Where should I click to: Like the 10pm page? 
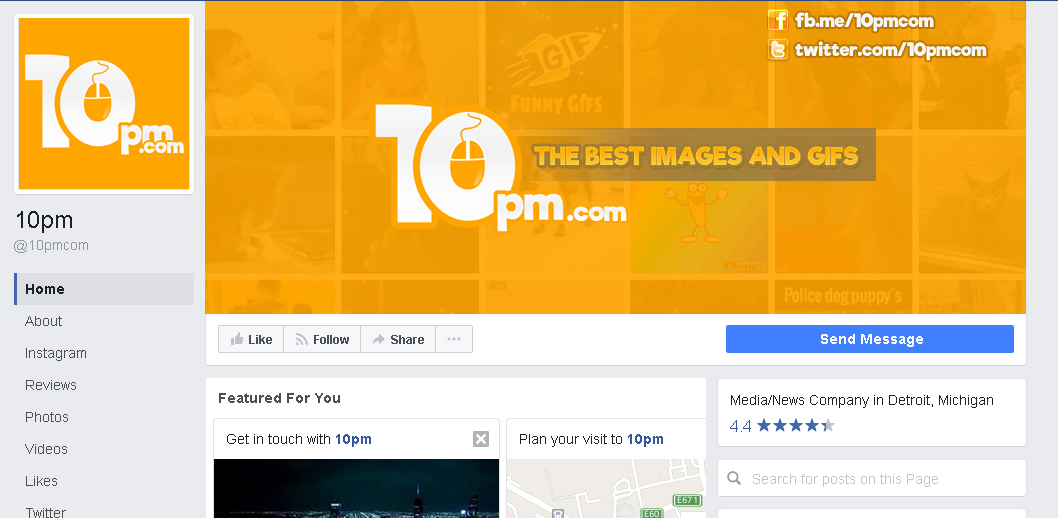tap(251, 339)
